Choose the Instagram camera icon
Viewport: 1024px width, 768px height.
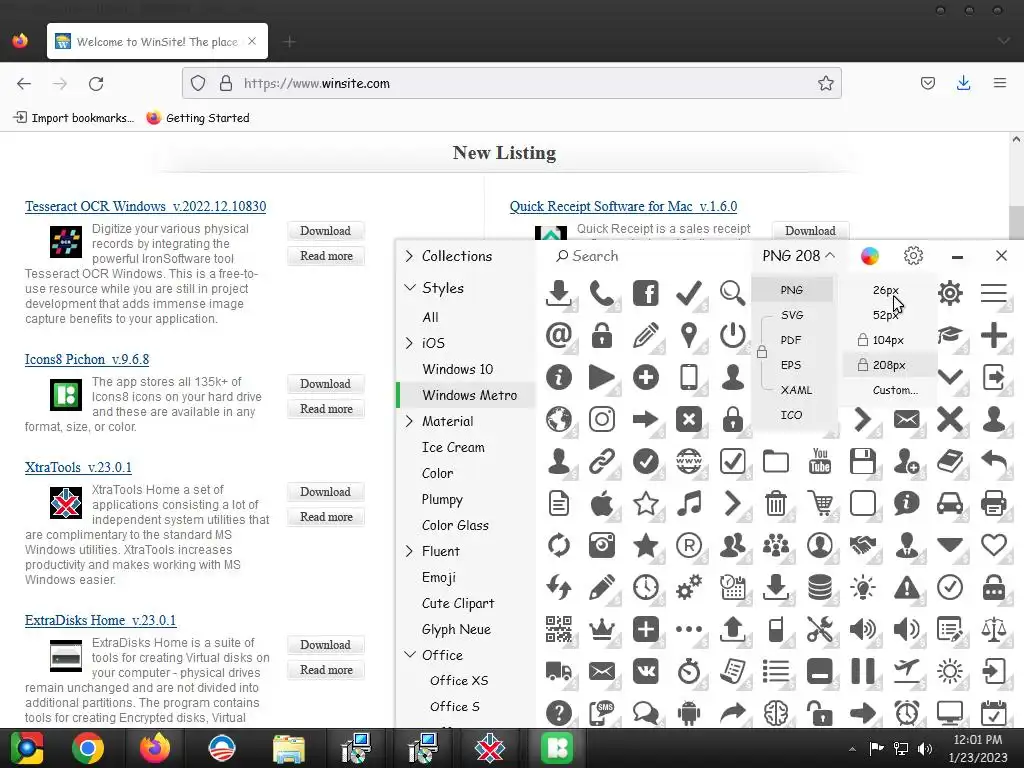(x=601, y=419)
